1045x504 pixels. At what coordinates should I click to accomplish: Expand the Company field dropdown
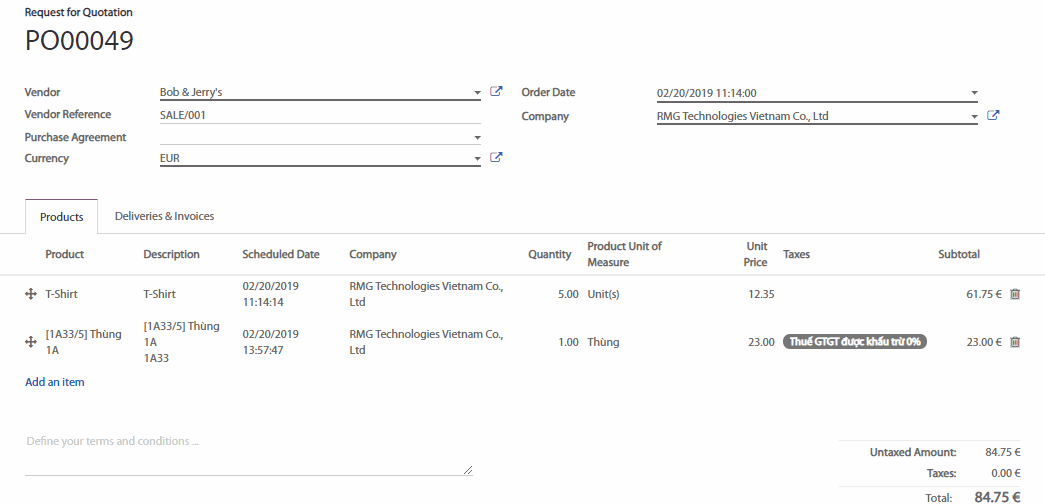point(974,117)
